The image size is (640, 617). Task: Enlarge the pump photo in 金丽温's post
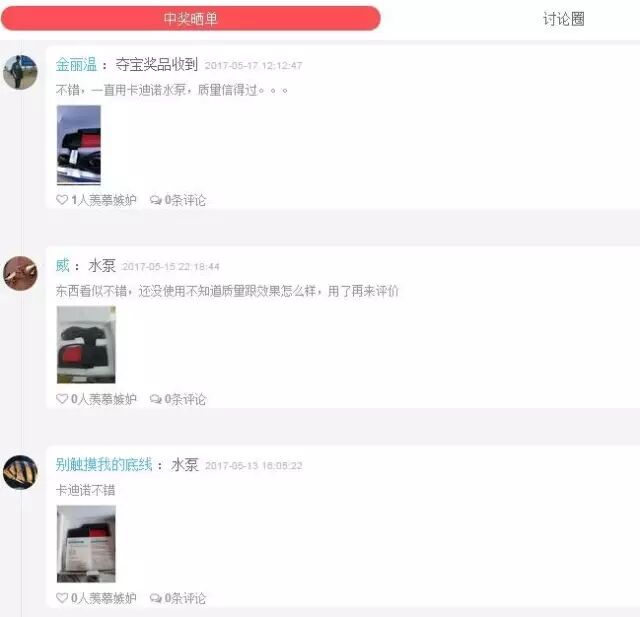point(79,145)
